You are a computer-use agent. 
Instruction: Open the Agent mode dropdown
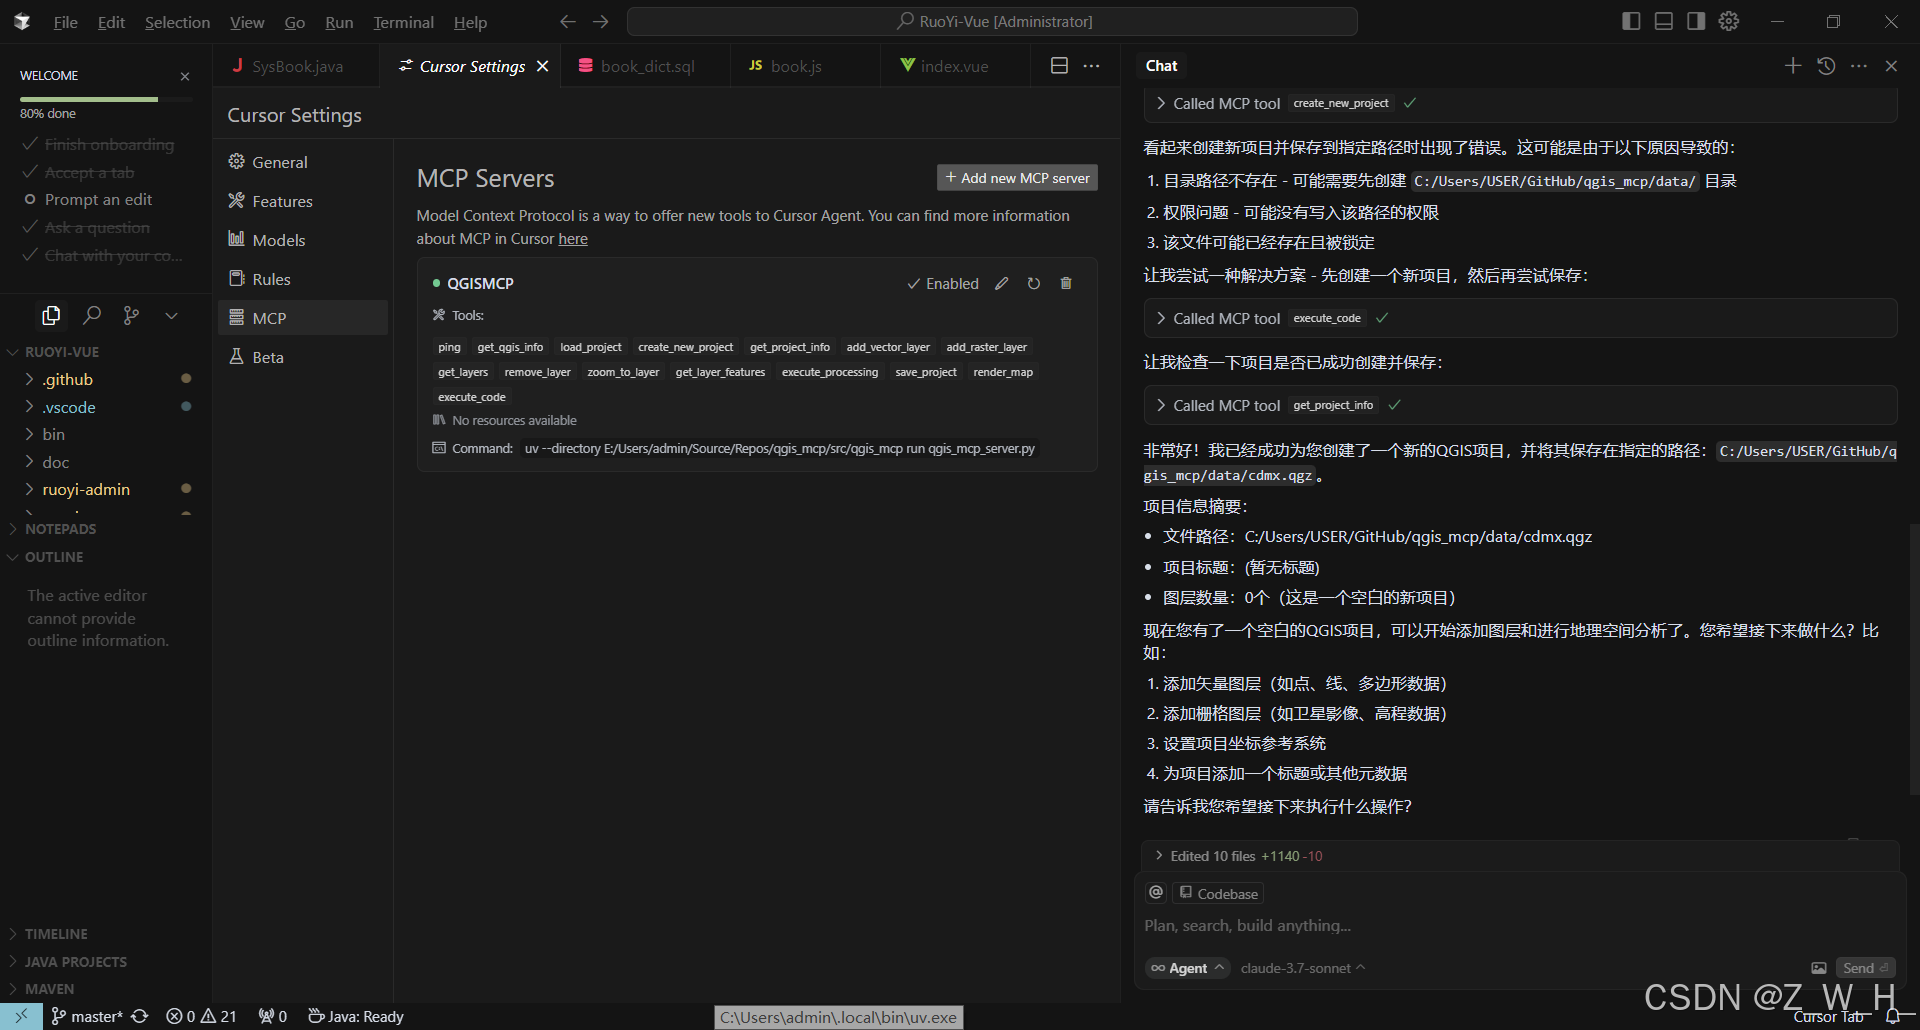[x=1187, y=968]
